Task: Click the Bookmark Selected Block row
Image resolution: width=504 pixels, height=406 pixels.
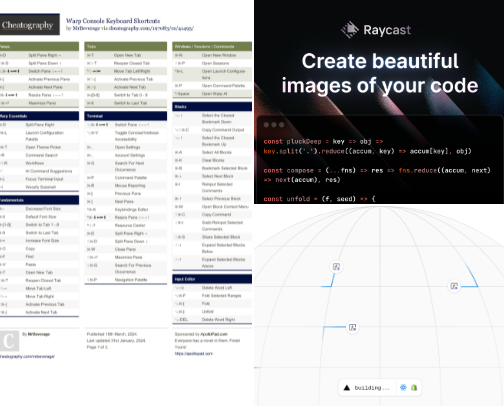Action: pyautogui.click(x=212, y=168)
